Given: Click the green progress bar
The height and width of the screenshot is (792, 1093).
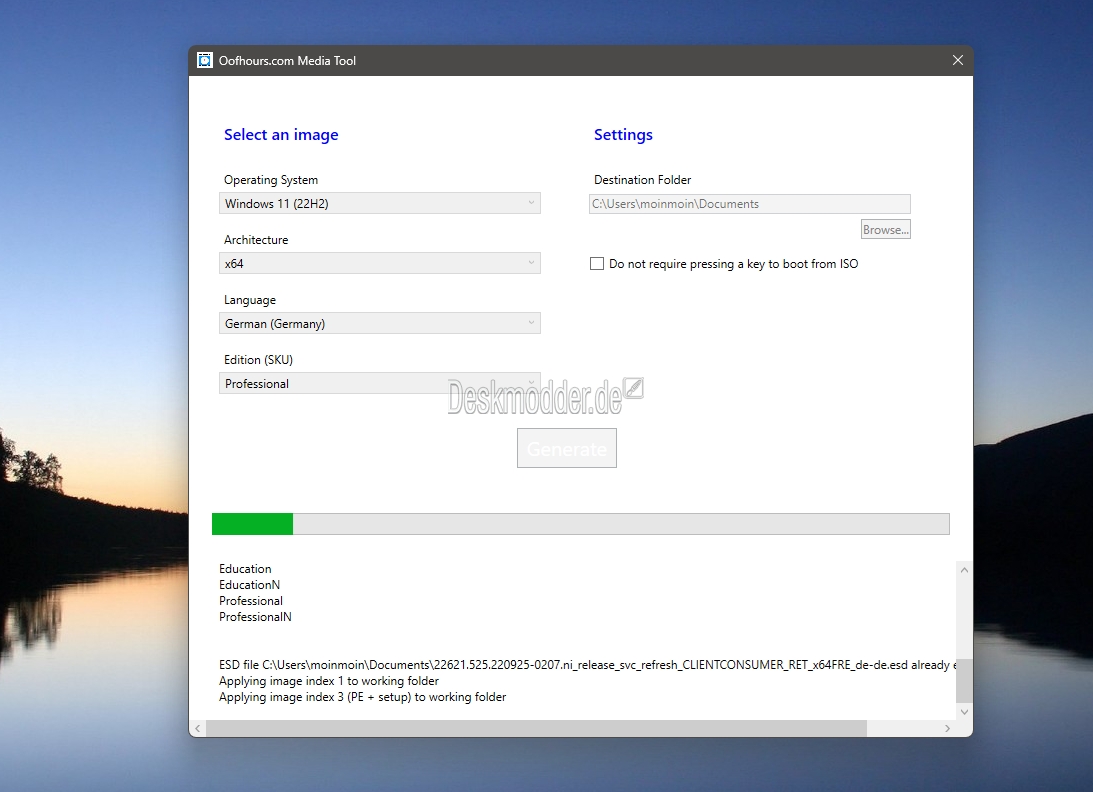Looking at the screenshot, I should click(581, 524).
